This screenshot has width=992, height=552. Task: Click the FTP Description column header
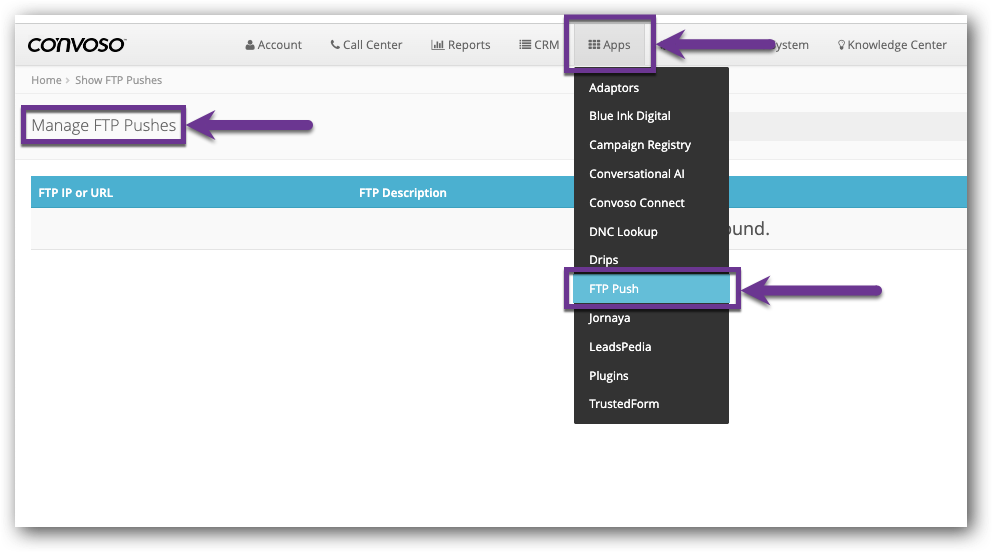(x=402, y=193)
